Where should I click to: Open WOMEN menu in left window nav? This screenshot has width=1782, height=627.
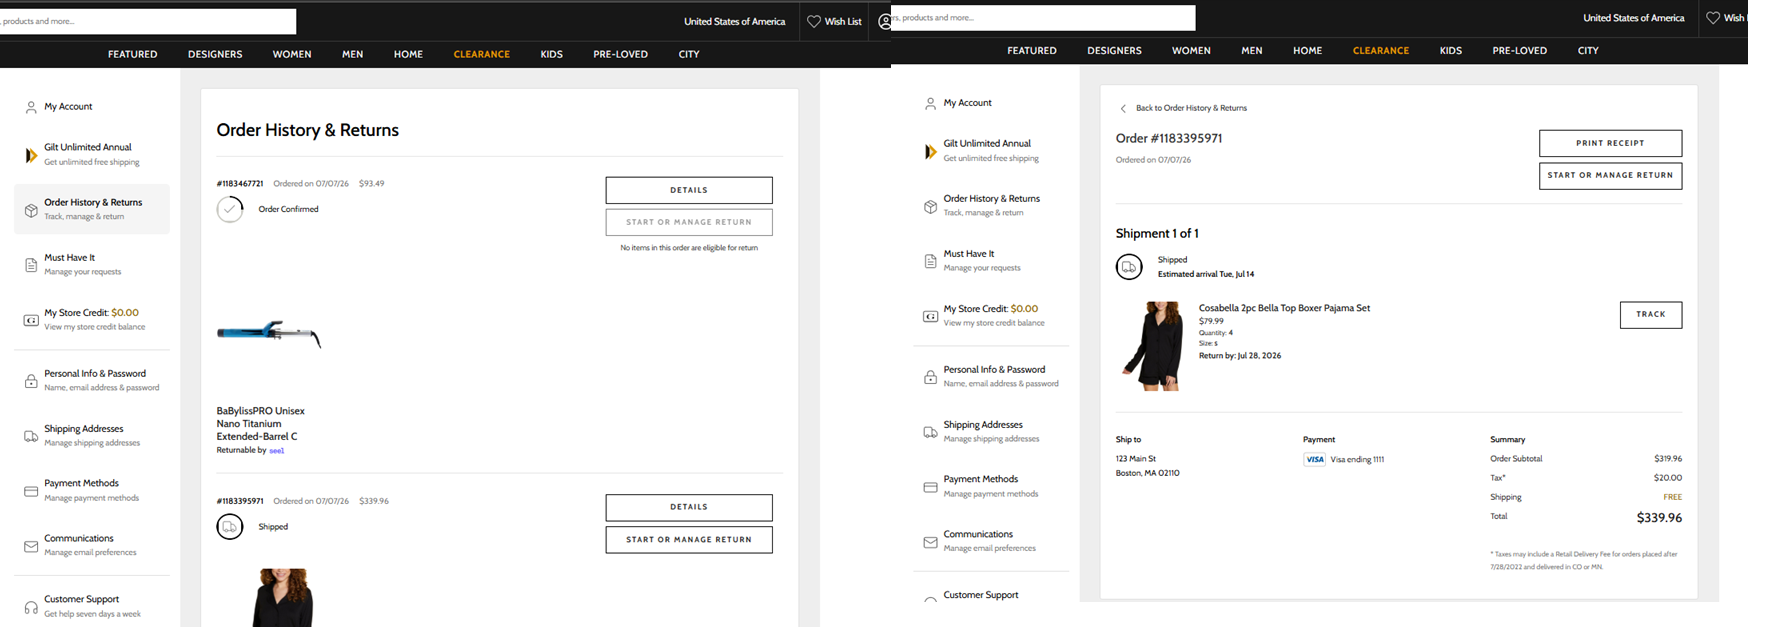point(292,54)
